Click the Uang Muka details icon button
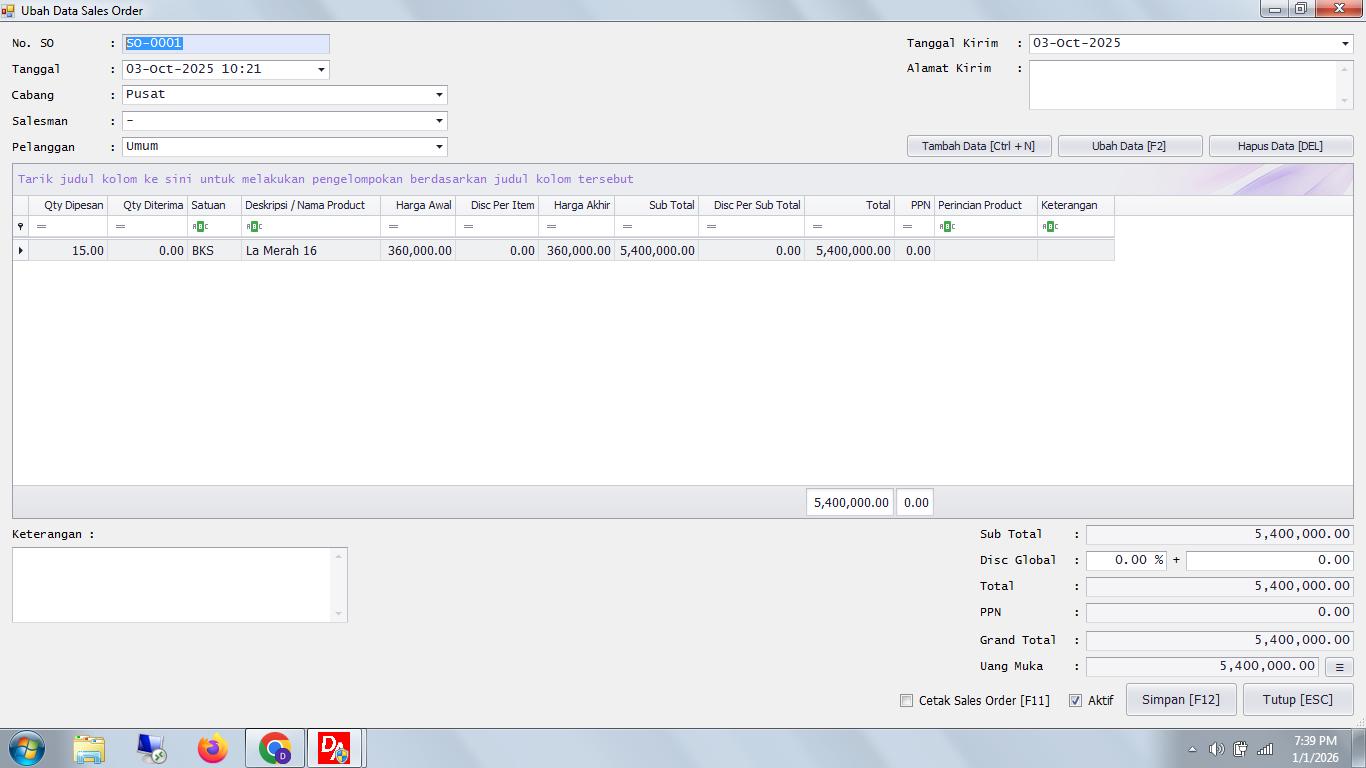Image resolution: width=1366 pixels, height=768 pixels. pyautogui.click(x=1339, y=667)
